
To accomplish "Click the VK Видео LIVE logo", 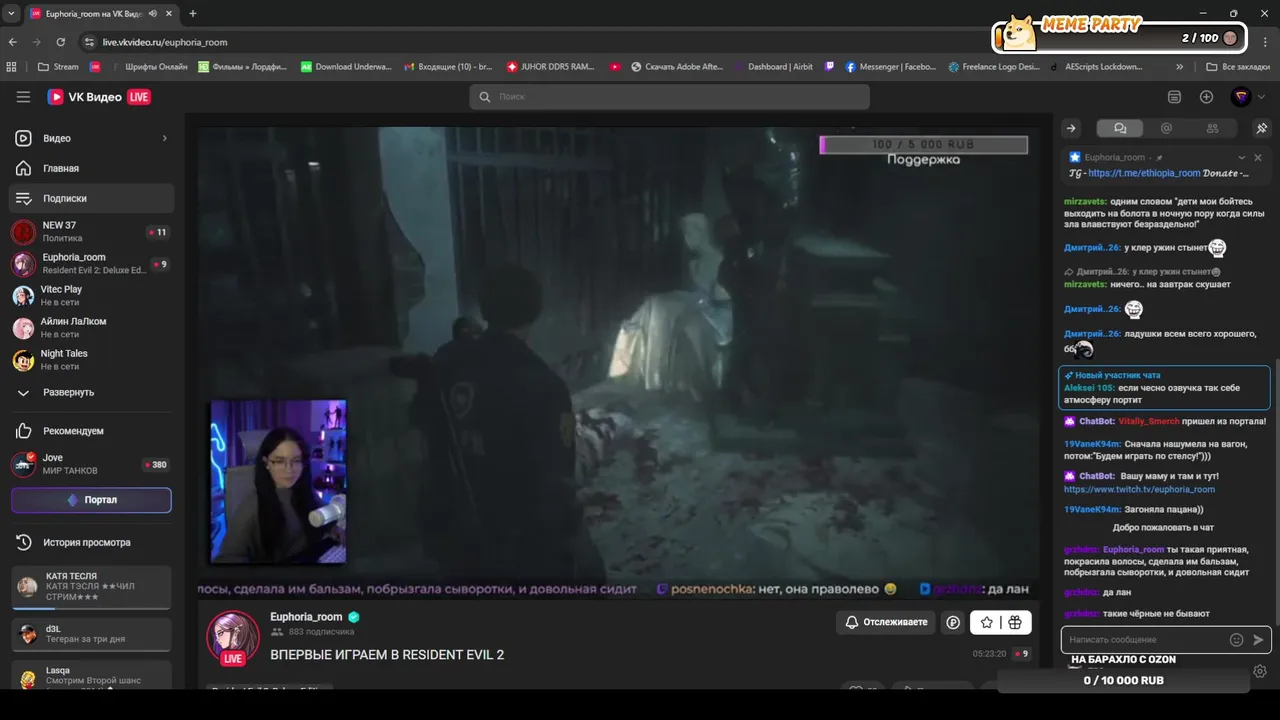I will (99, 97).
